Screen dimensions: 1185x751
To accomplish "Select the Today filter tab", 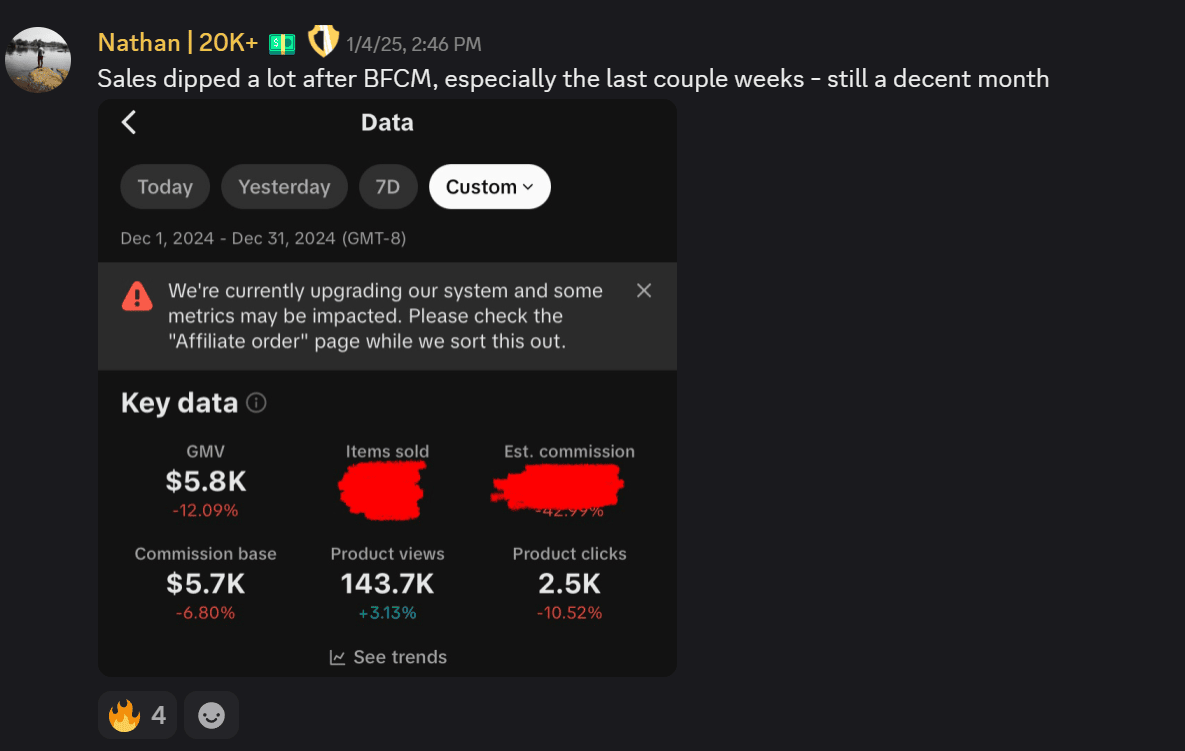I will click(165, 187).
